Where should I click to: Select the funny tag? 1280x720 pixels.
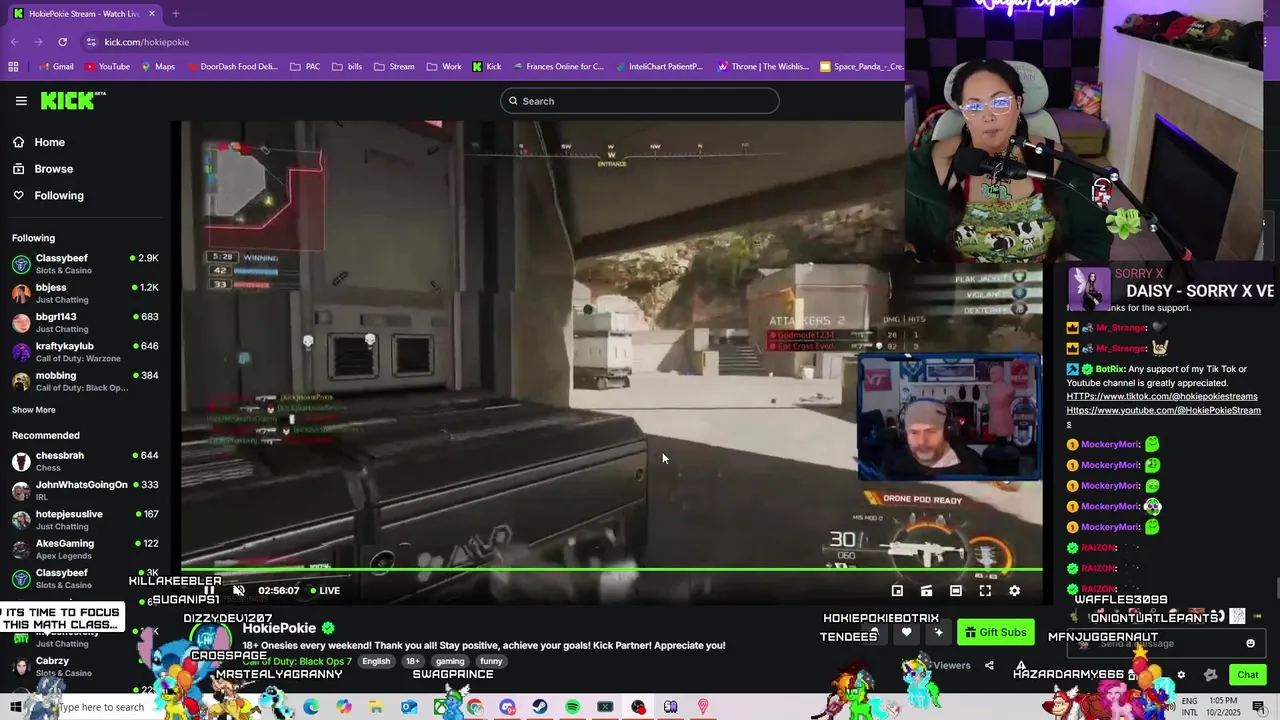491,661
